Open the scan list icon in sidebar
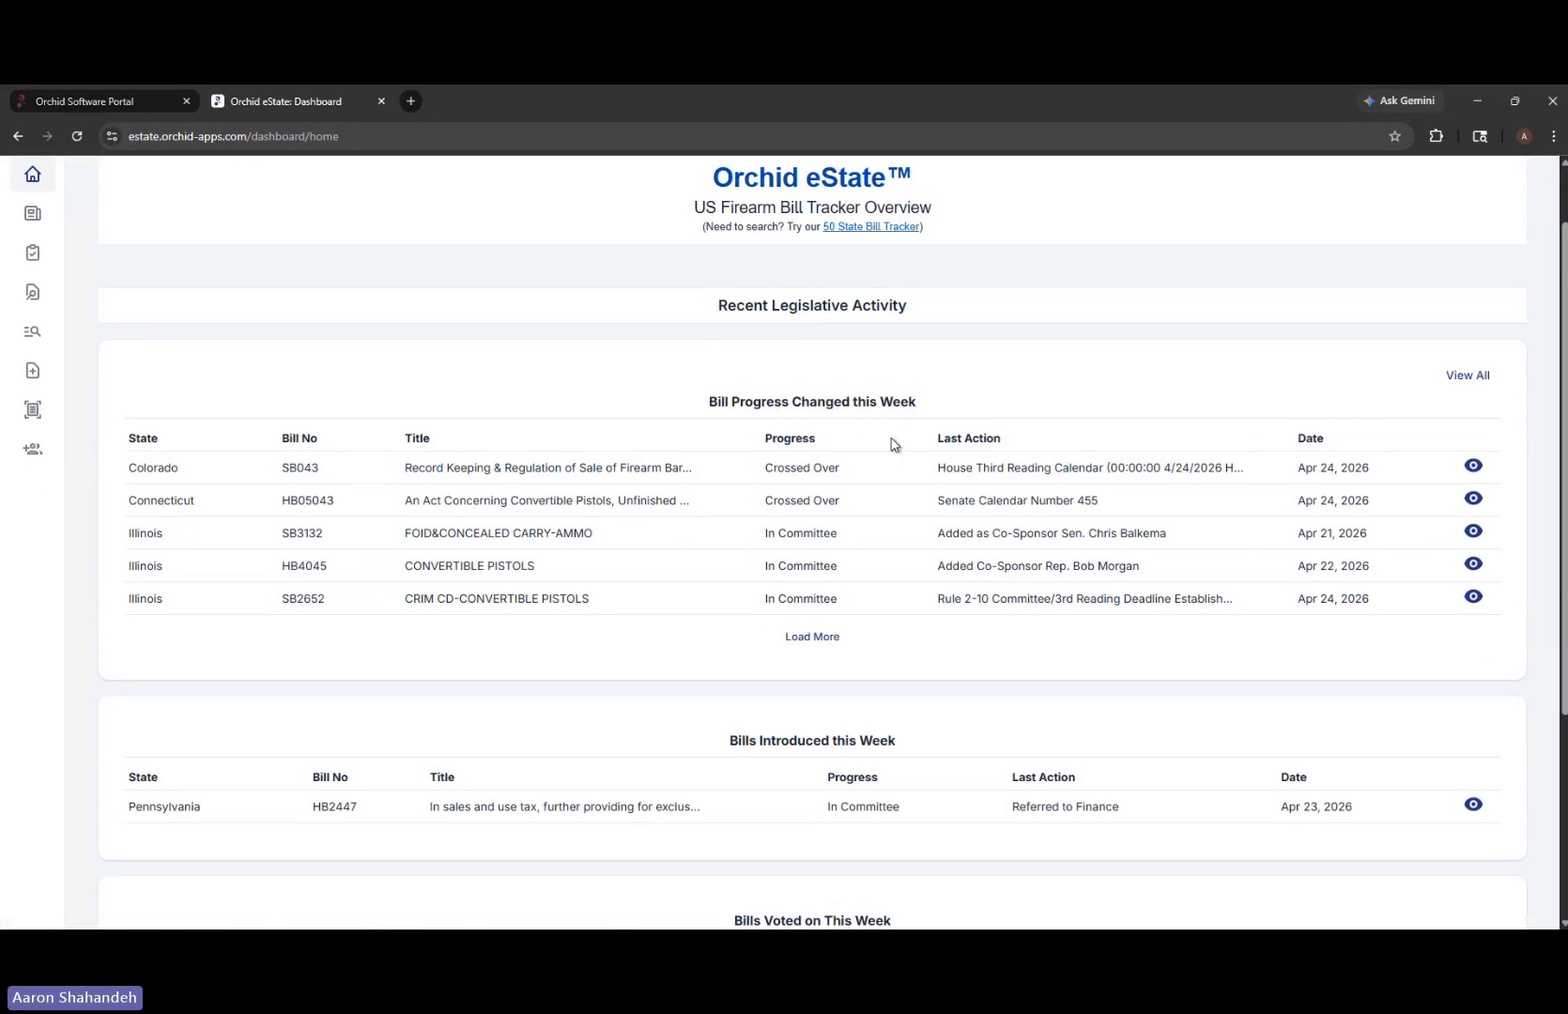Image resolution: width=1568 pixels, height=1014 pixels. coord(32,410)
